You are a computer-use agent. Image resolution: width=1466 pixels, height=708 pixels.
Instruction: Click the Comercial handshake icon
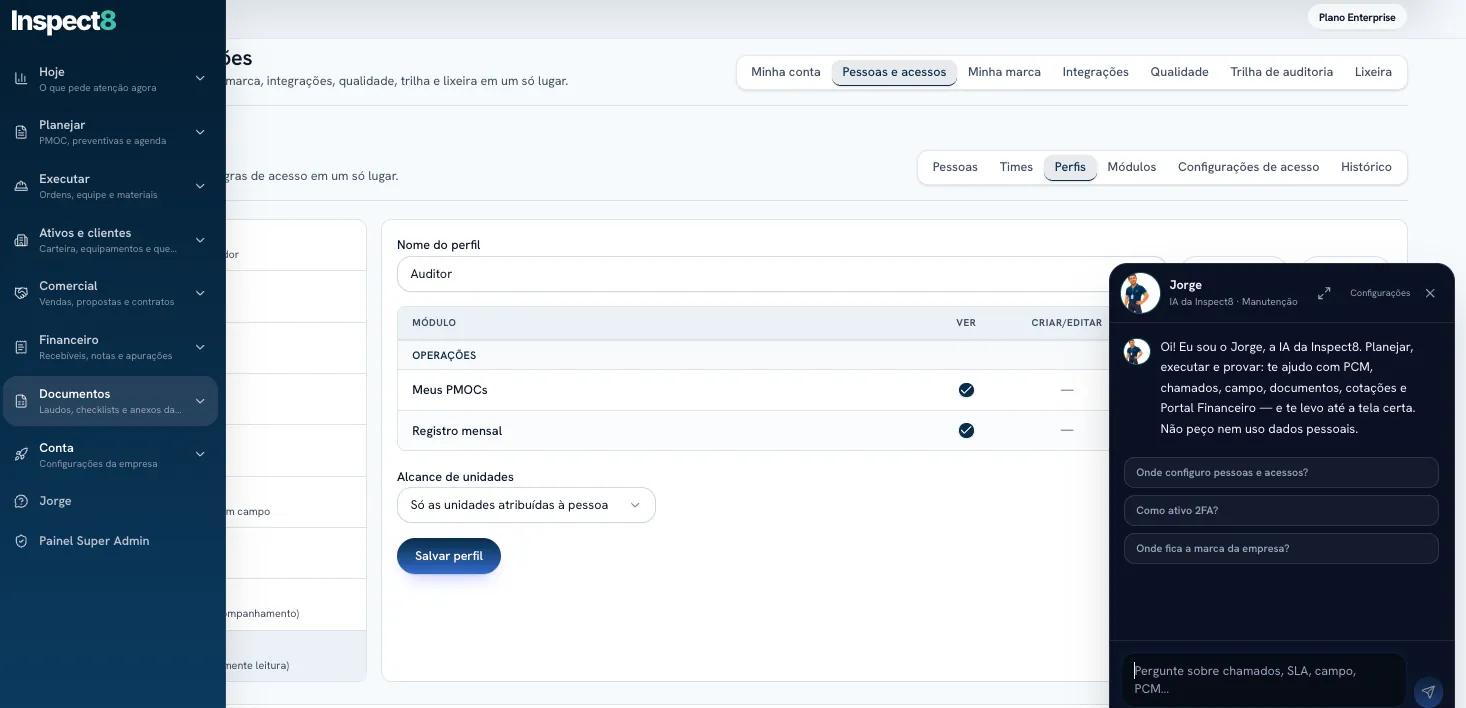[x=21, y=293]
